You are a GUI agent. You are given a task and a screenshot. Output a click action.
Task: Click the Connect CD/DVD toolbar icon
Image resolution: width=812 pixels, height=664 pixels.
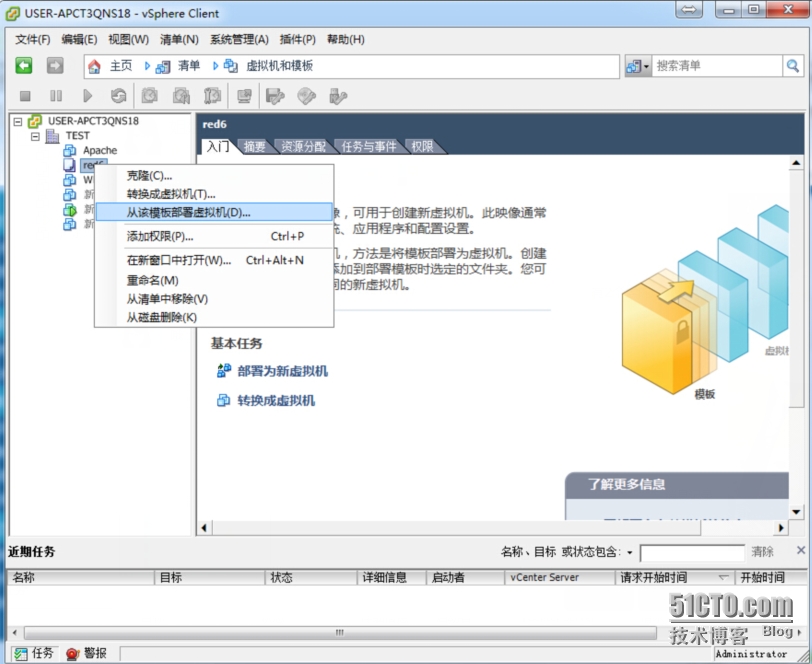pos(307,96)
